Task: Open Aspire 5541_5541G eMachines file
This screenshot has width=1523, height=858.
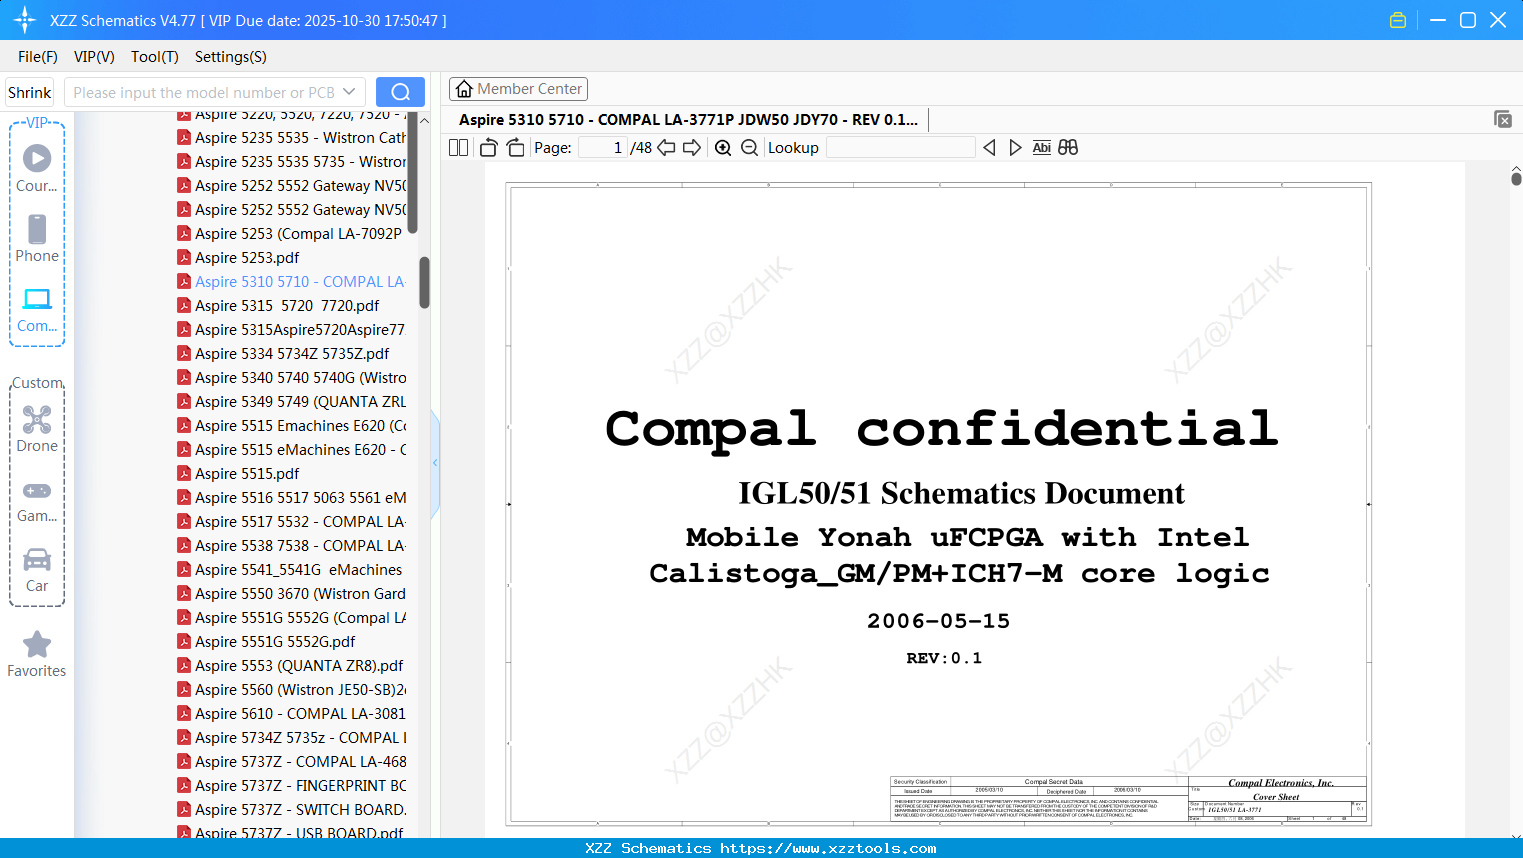Action: (x=290, y=570)
